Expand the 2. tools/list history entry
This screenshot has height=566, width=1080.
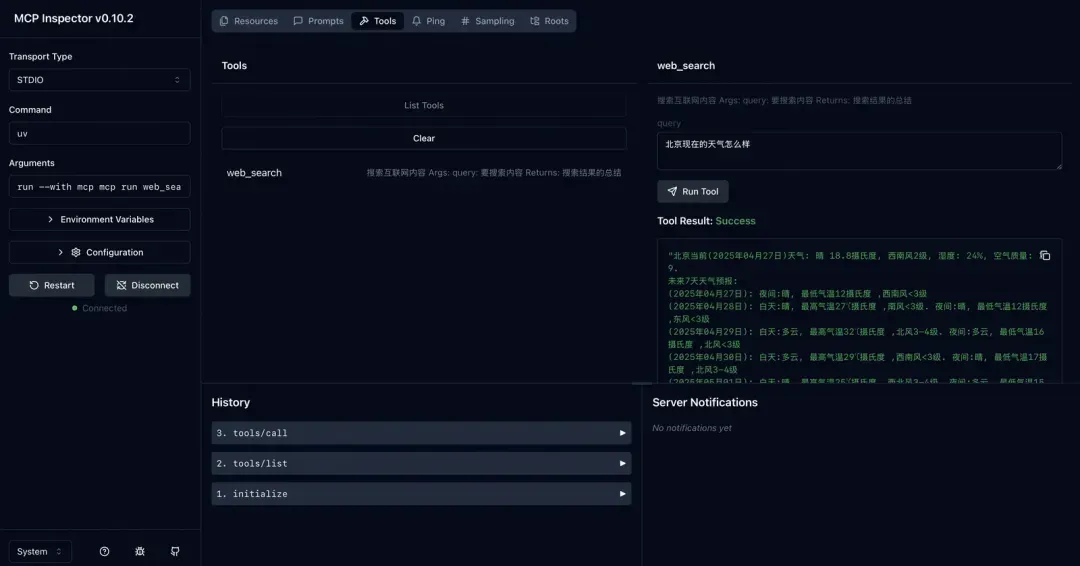[422, 463]
